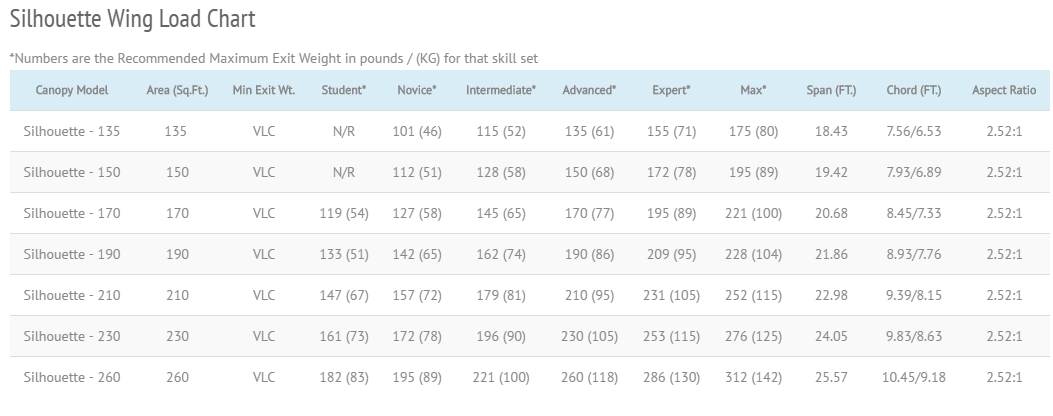Click the Canopy Model column header

click(x=72, y=90)
